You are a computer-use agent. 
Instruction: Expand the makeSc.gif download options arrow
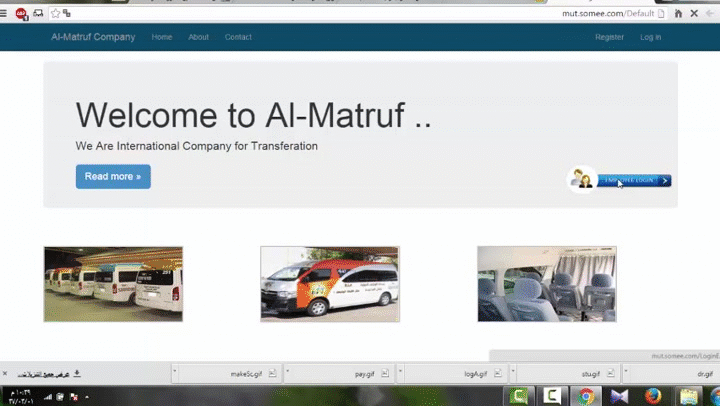175,373
